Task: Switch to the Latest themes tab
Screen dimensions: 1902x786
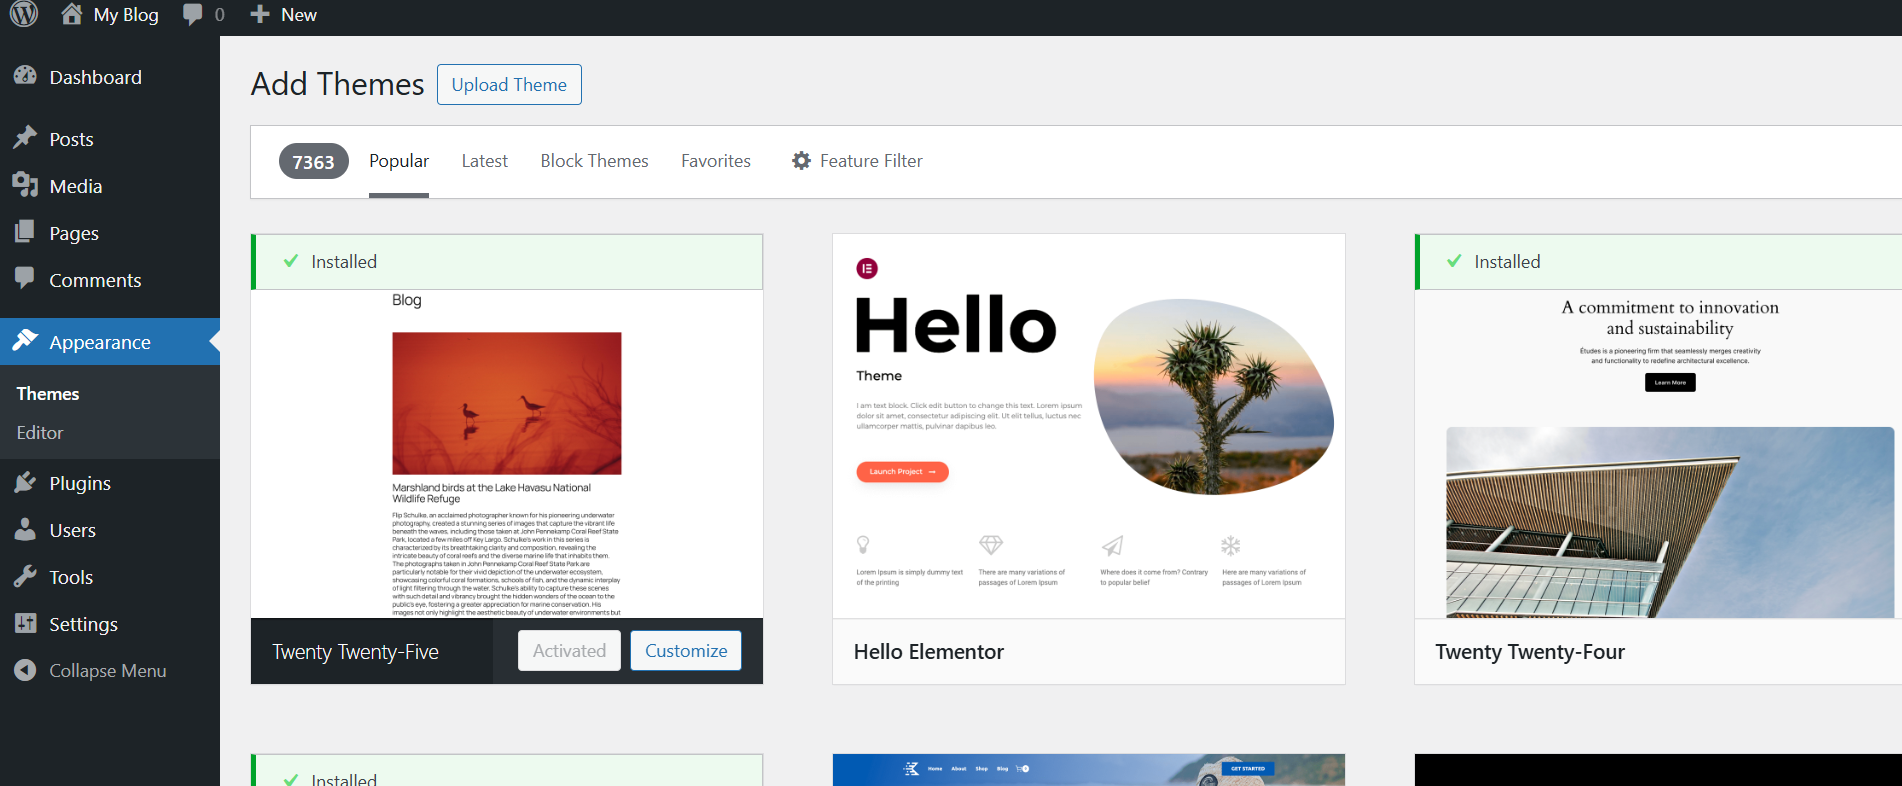Action: point(485,161)
